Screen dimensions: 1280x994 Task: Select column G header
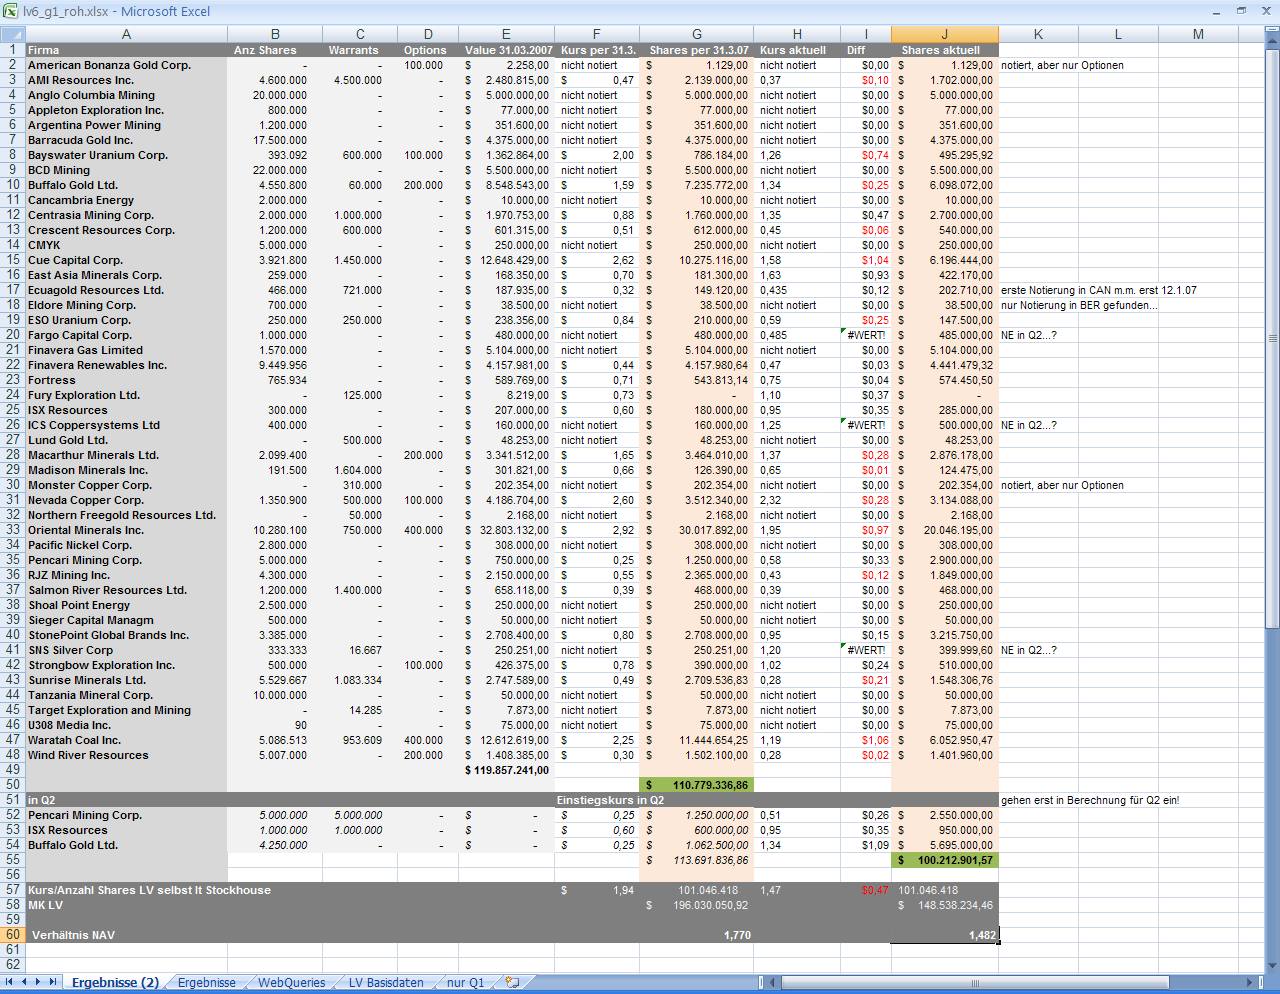click(x=696, y=35)
